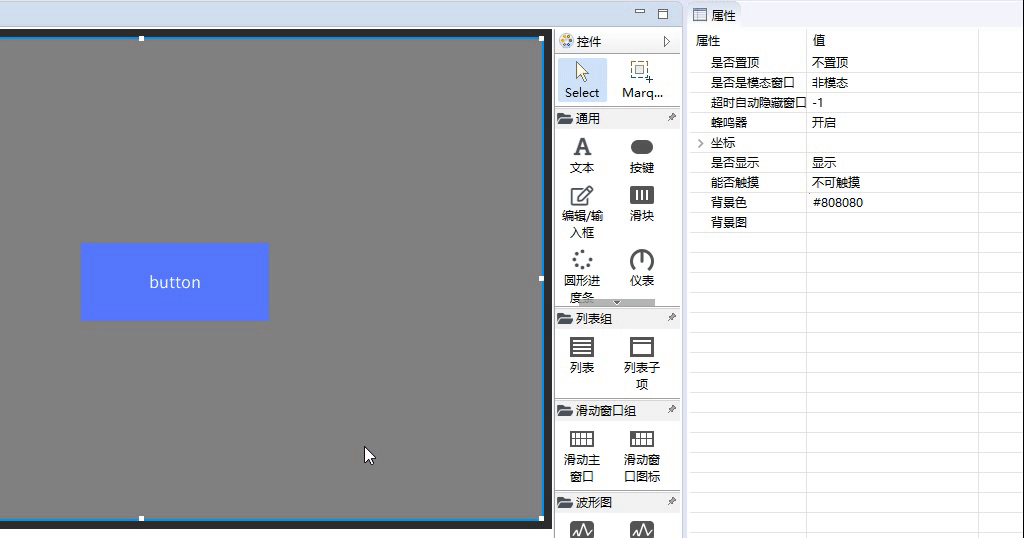Image resolution: width=1024 pixels, height=538 pixels.
Task: Pick the 文本 text widget
Action: (x=582, y=155)
